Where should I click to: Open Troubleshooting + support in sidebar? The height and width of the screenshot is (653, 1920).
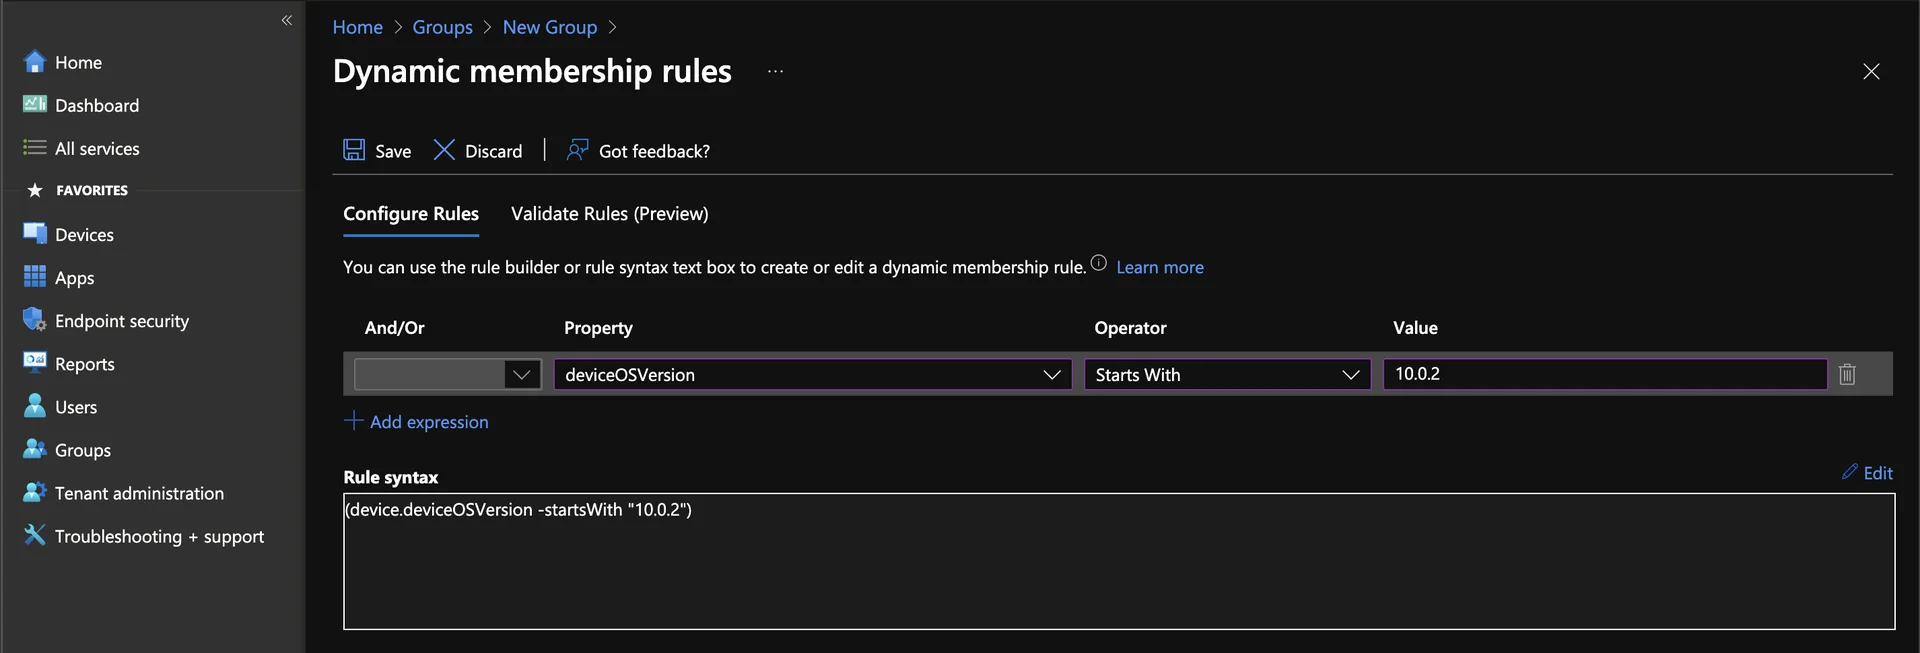[x=159, y=536]
